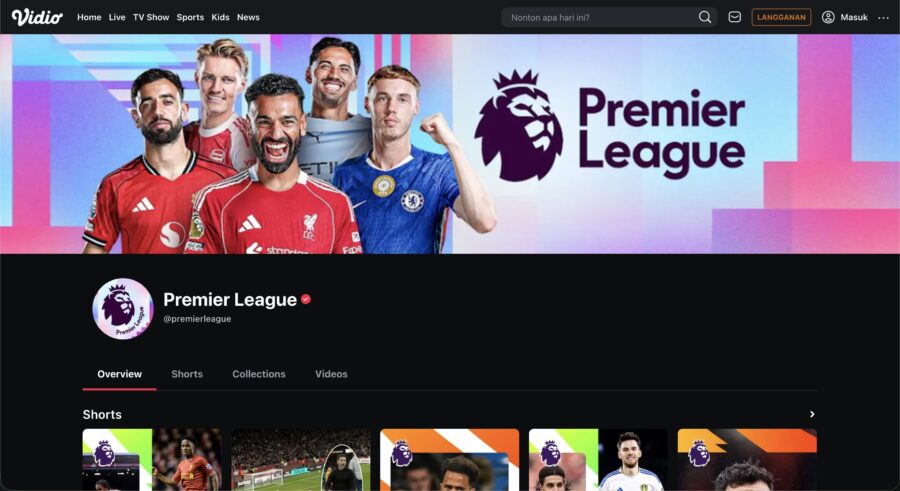Expand Shorts section with right chevron
Viewport: 900px width, 491px height.
pos(812,414)
